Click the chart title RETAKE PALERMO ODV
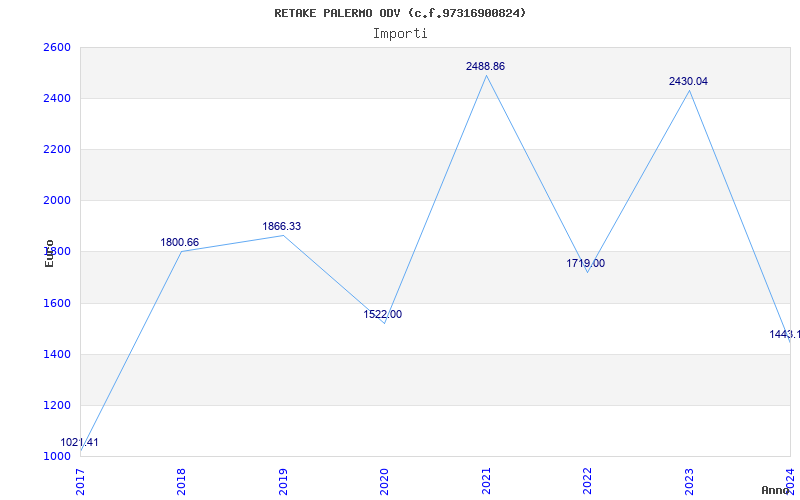The width and height of the screenshot is (800, 500). pyautogui.click(x=400, y=13)
